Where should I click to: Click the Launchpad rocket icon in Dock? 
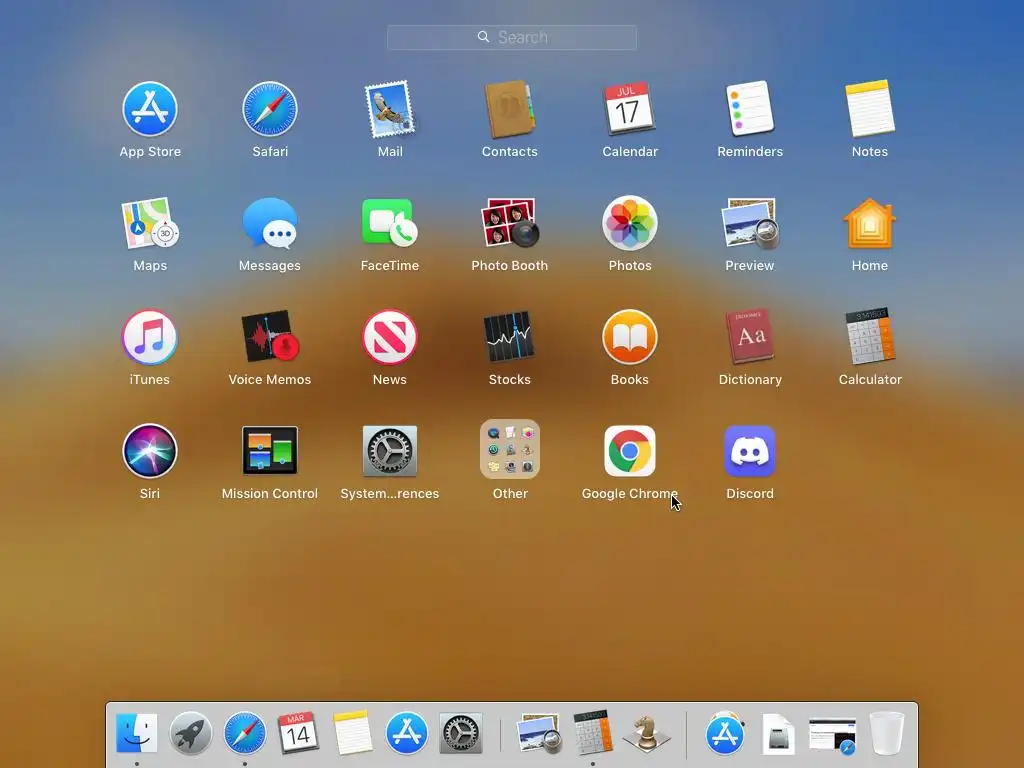point(191,733)
